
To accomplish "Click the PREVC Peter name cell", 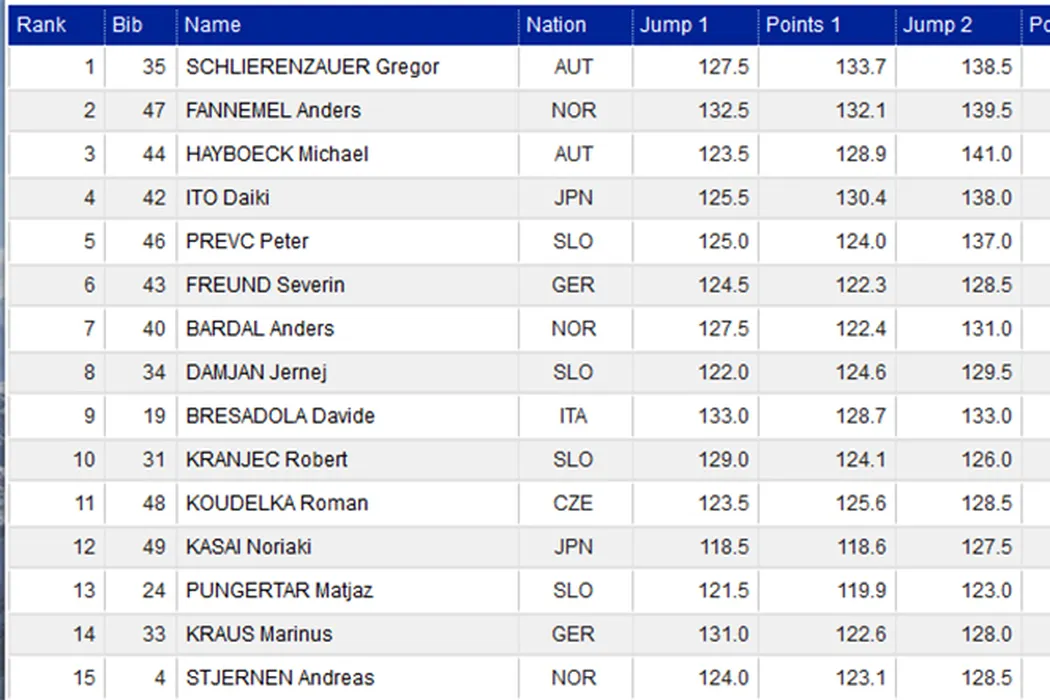I will [x=247, y=242].
